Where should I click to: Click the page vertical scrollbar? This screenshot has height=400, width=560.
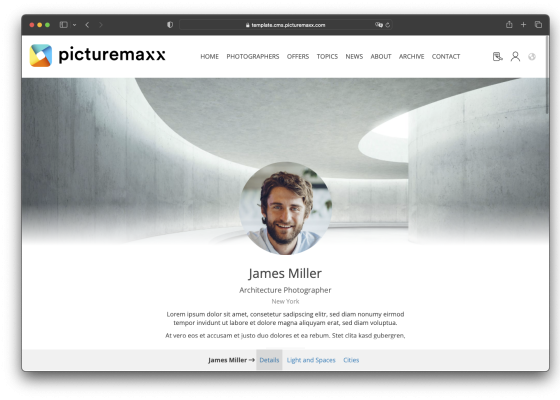547,75
